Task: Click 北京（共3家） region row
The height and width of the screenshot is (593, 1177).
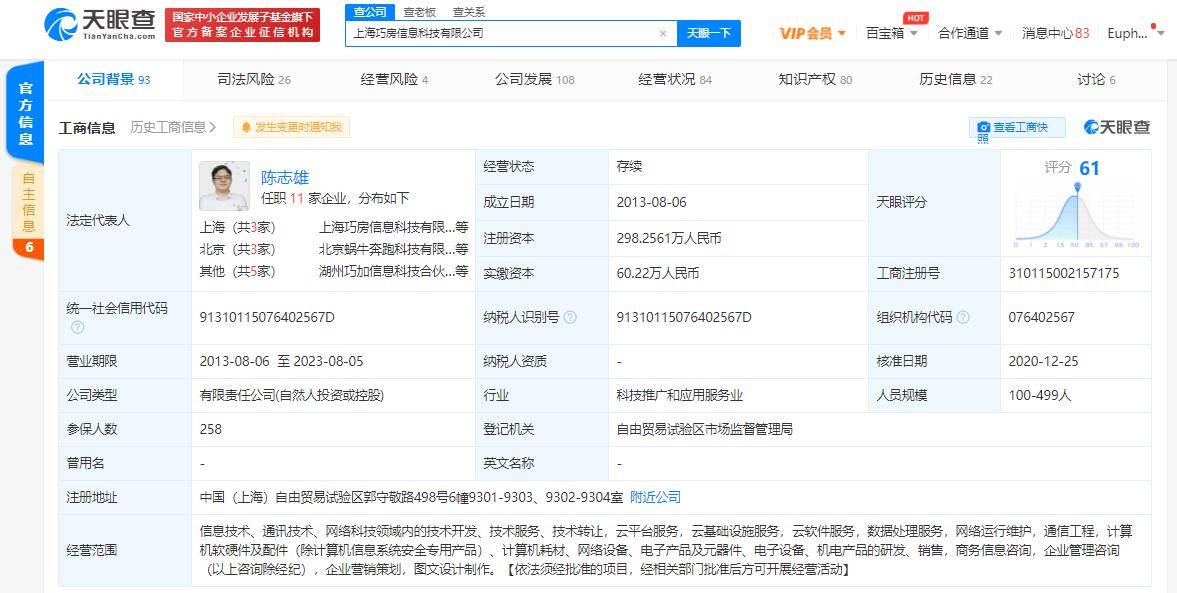Action: click(x=237, y=249)
